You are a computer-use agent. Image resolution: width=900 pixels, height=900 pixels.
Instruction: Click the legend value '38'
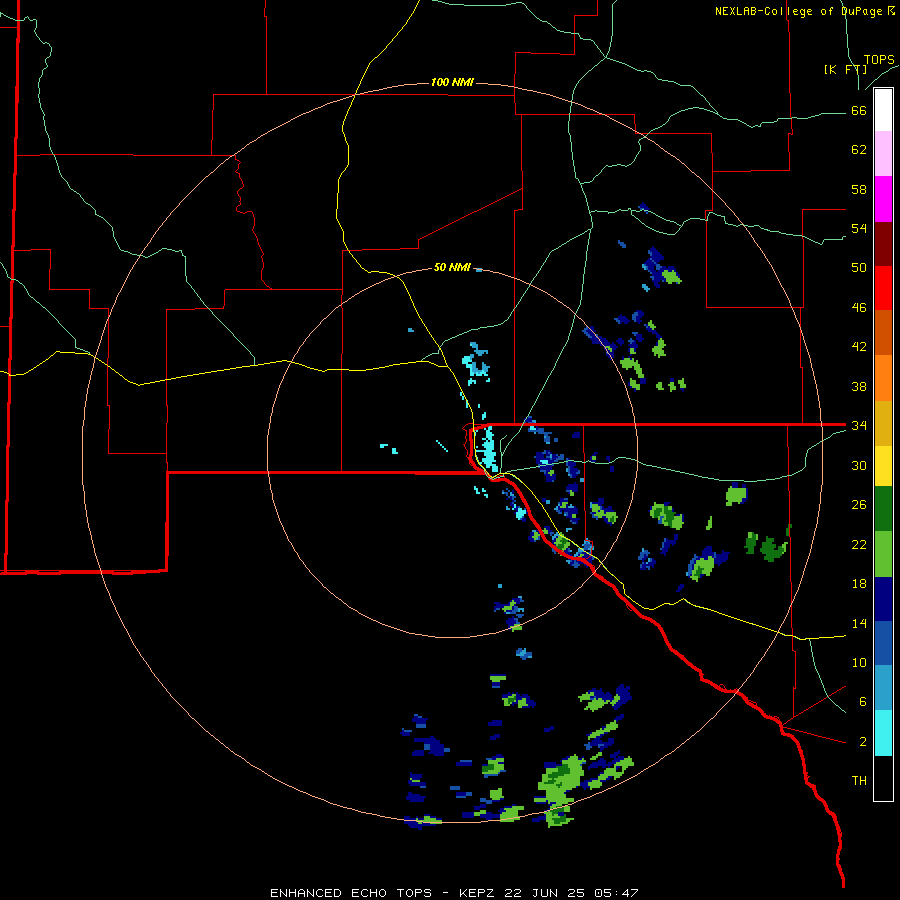859,386
